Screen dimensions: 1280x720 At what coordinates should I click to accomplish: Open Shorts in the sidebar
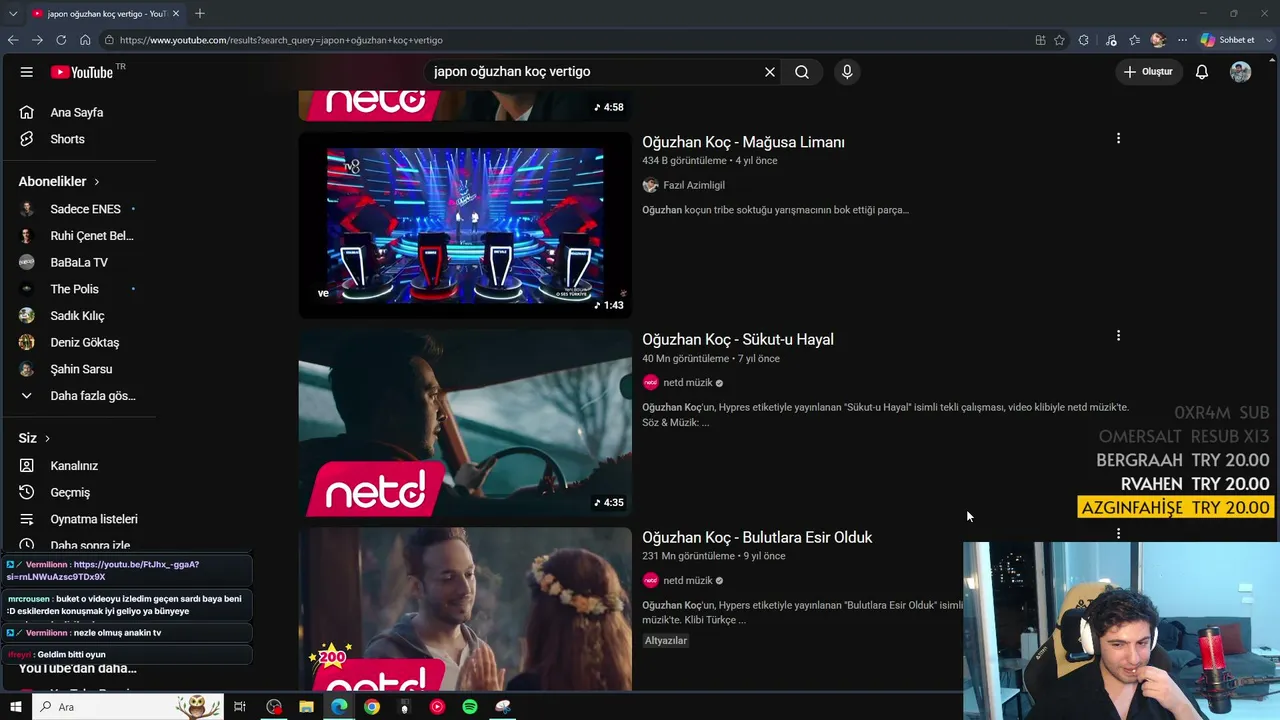[x=68, y=139]
